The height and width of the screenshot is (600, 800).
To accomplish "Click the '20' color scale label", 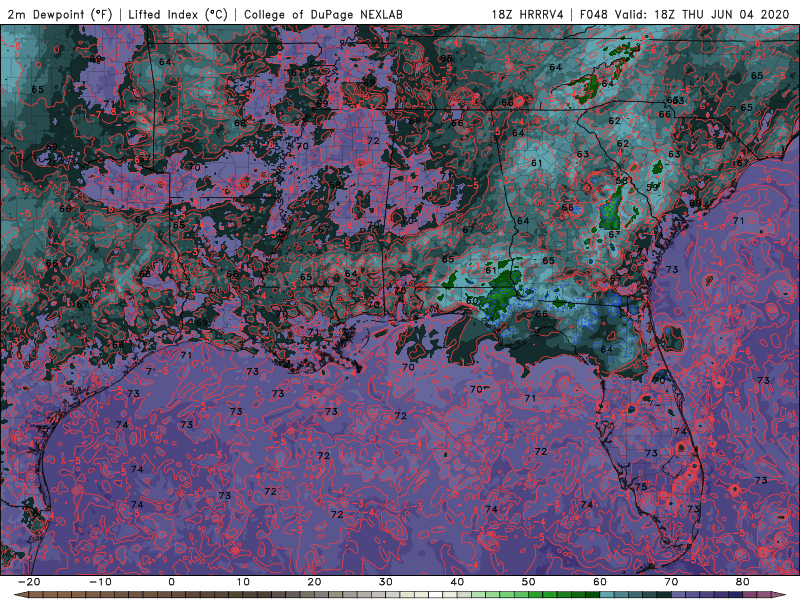I will click(314, 582).
